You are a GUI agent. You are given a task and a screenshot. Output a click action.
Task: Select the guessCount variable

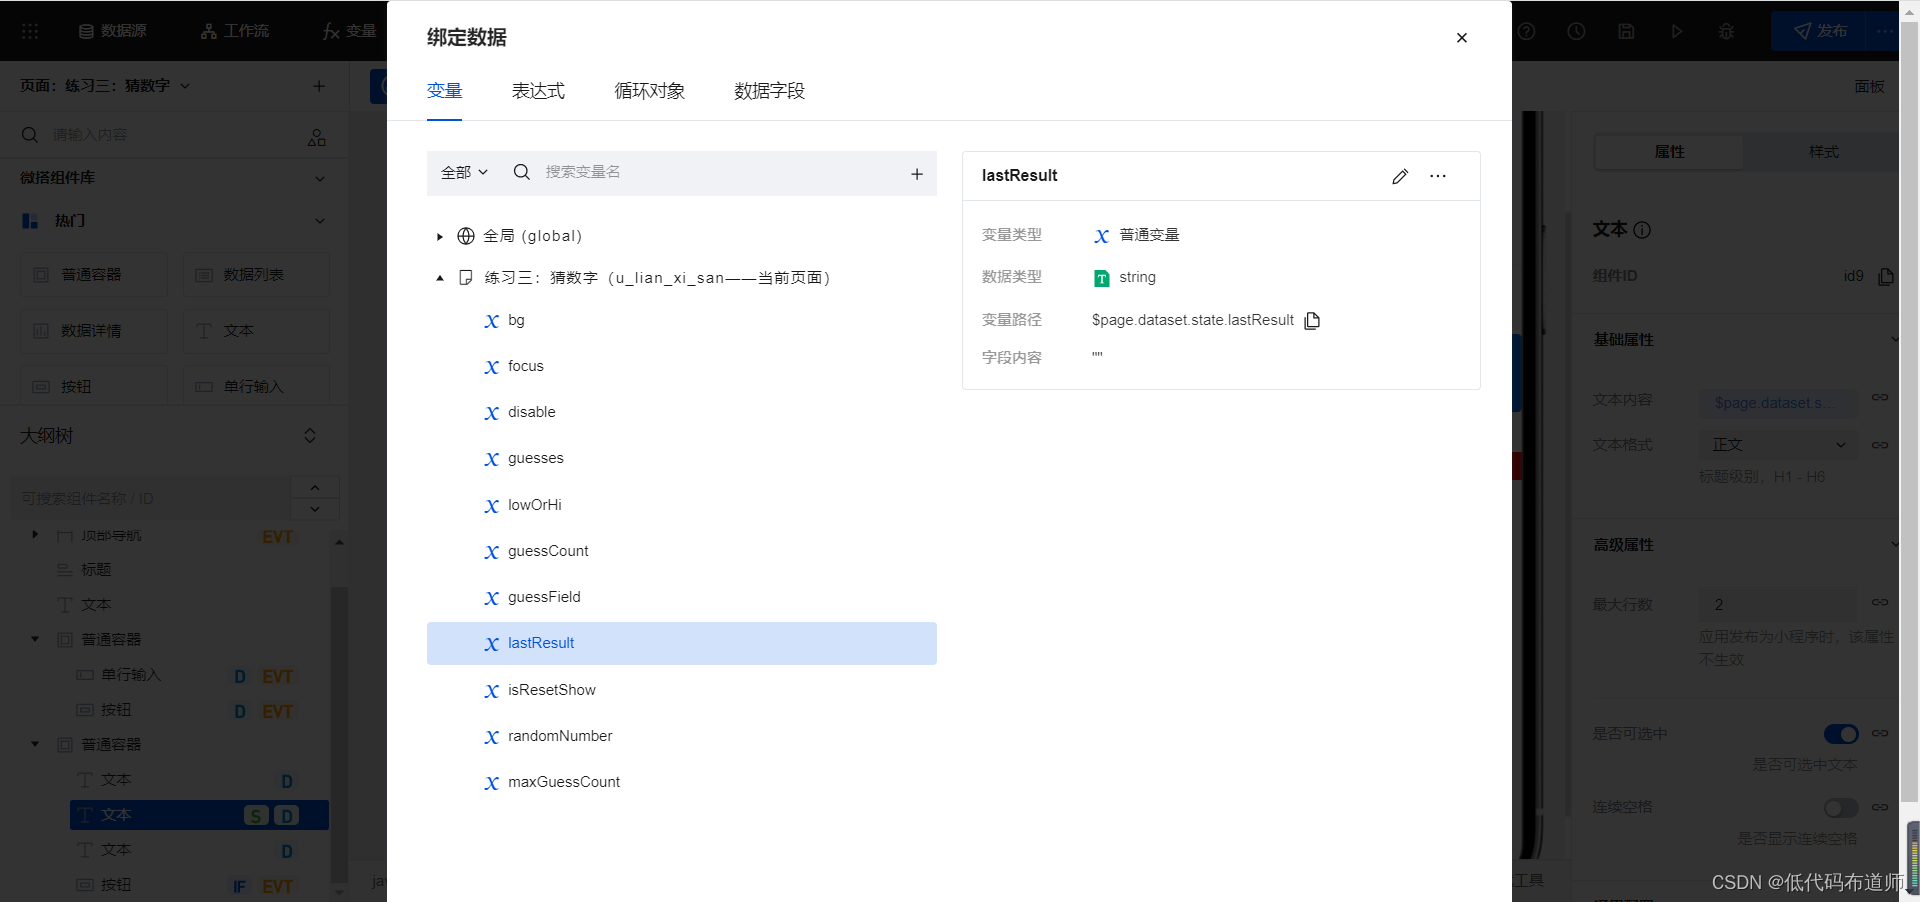548,551
